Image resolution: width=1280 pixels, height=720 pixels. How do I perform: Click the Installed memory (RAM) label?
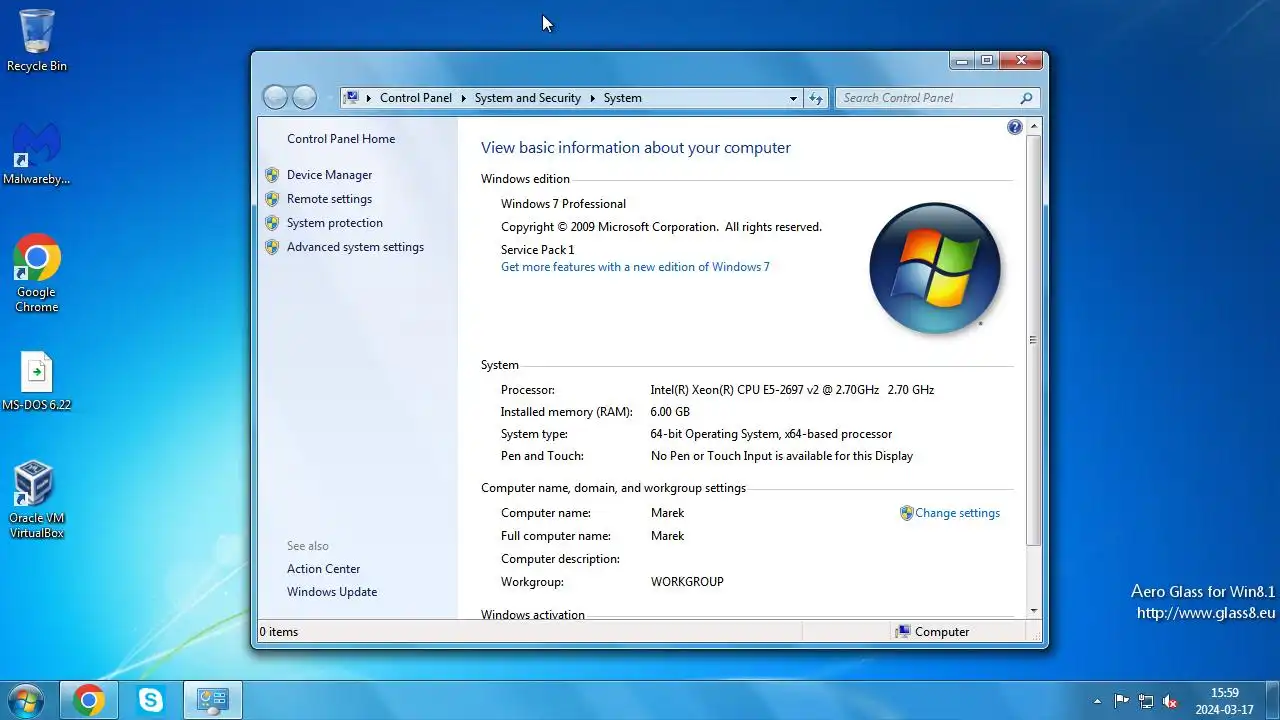[x=567, y=412]
